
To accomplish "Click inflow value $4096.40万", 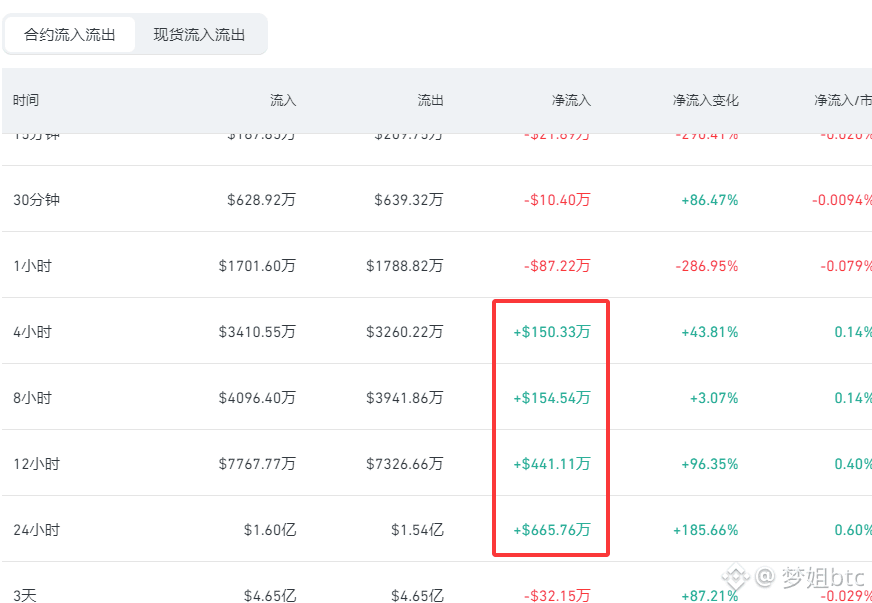I will pyautogui.click(x=257, y=398).
